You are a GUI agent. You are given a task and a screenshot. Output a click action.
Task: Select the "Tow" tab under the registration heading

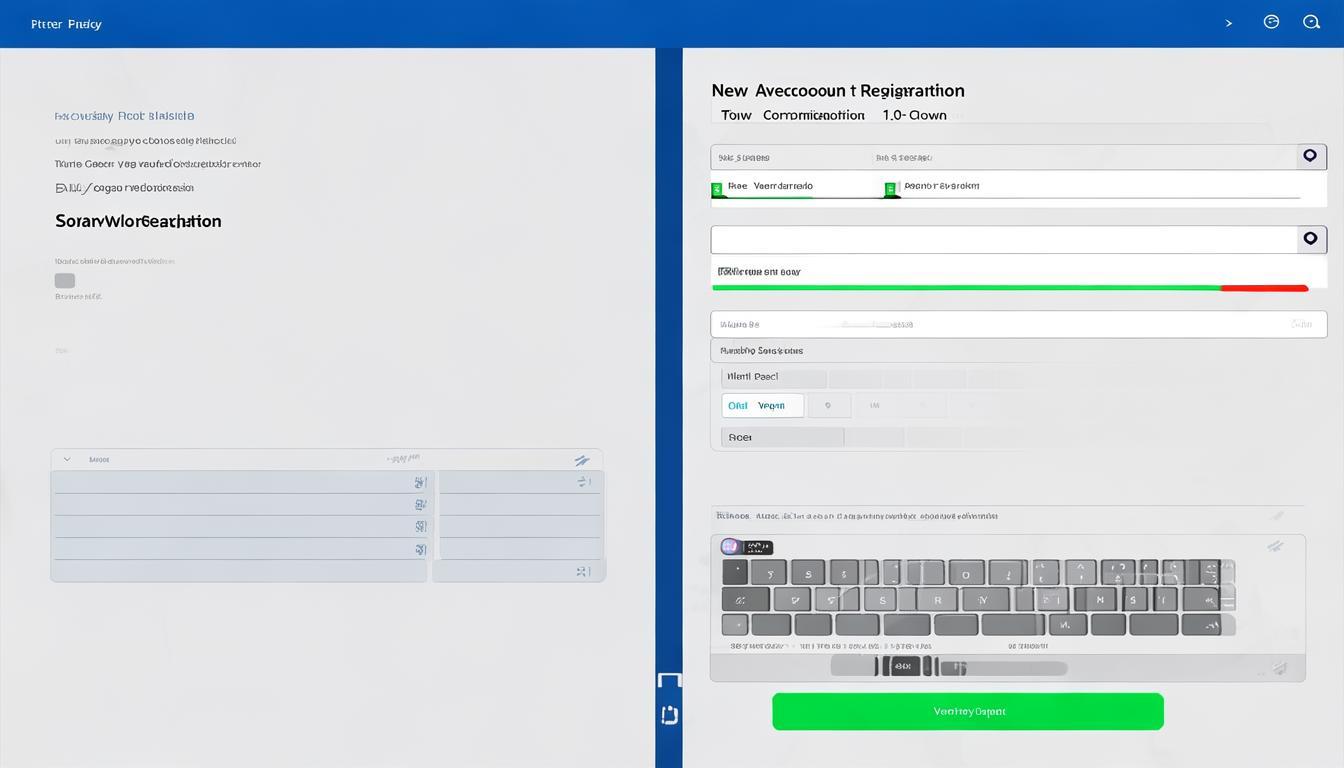(736, 116)
